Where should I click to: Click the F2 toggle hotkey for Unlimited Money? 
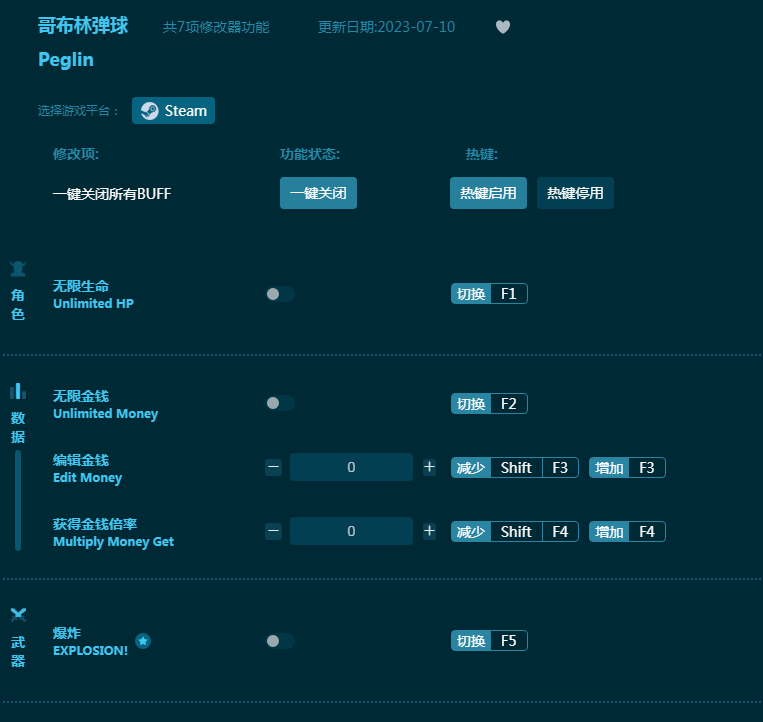point(489,404)
